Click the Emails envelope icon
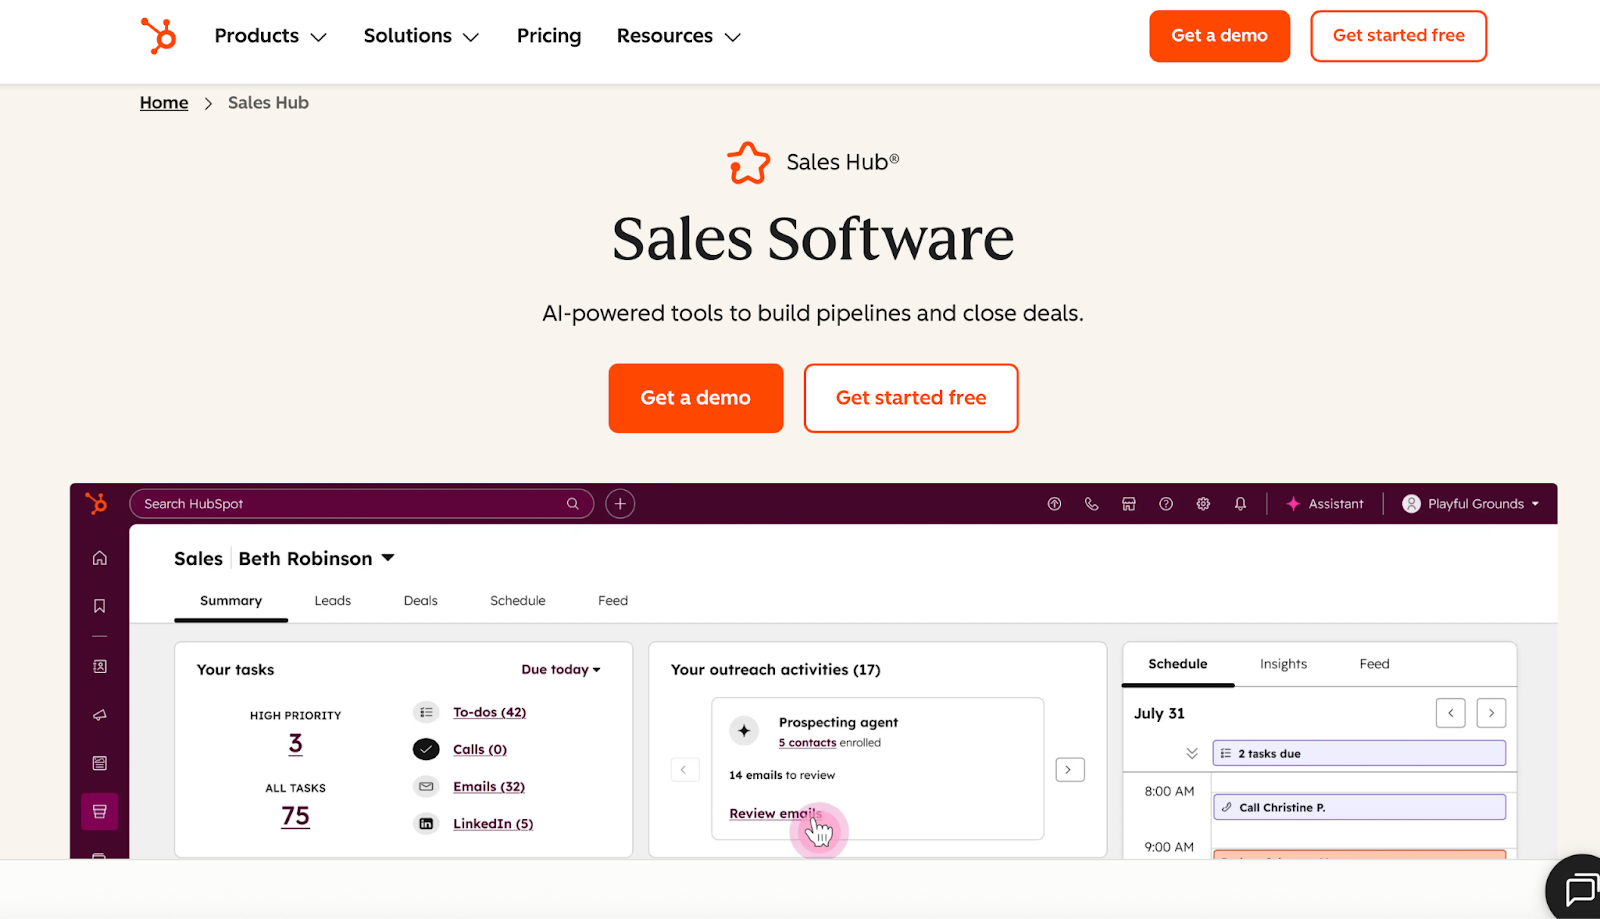 (426, 787)
